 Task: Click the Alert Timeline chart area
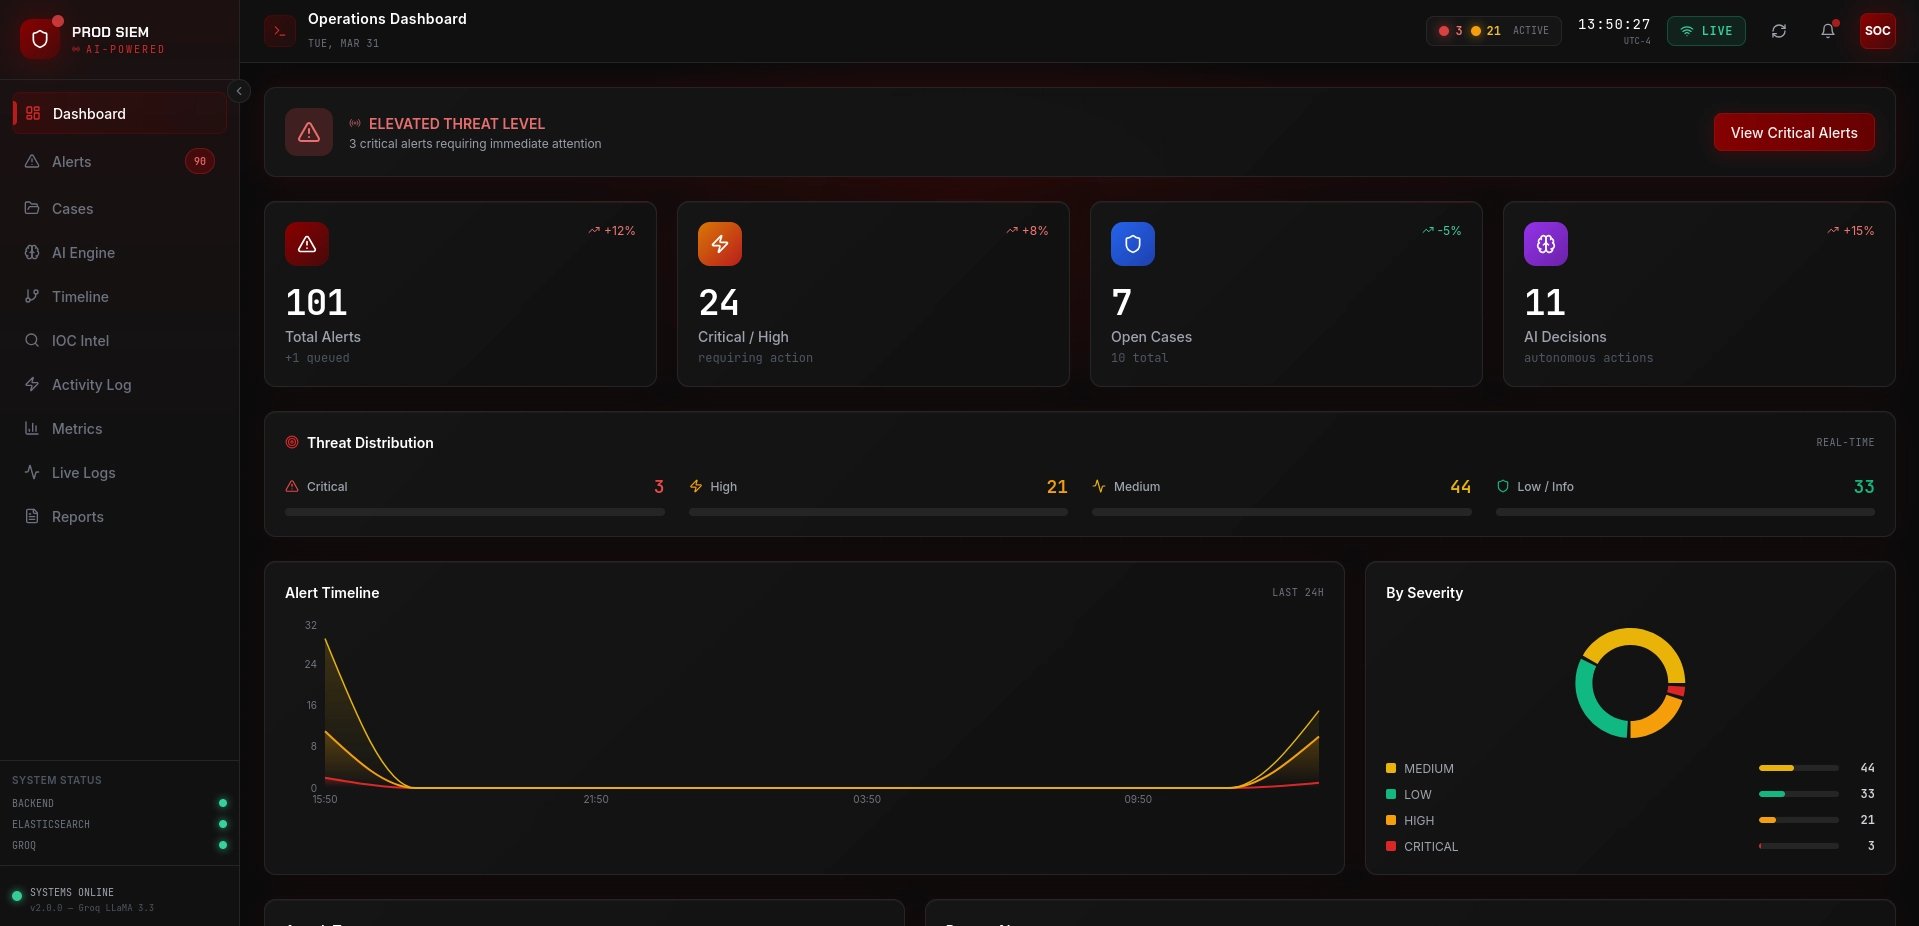click(822, 708)
